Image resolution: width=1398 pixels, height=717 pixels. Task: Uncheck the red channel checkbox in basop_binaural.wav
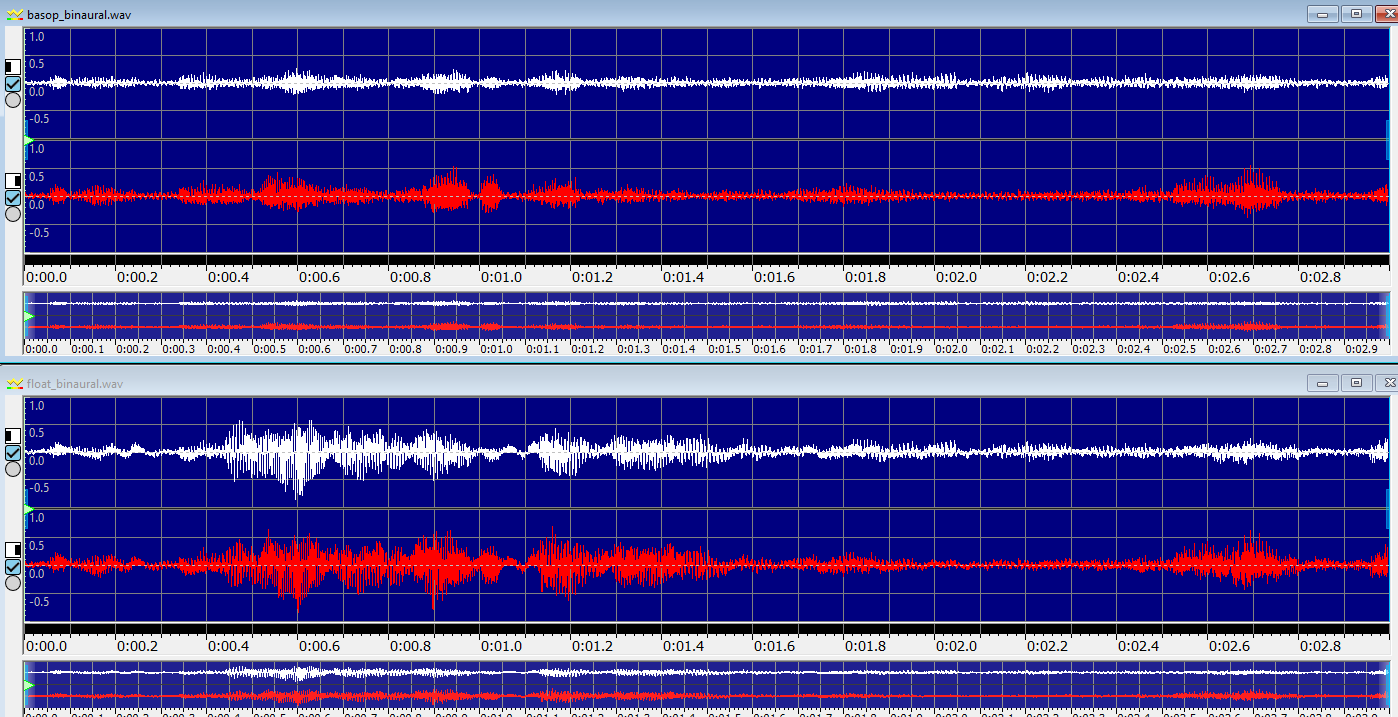coord(13,198)
